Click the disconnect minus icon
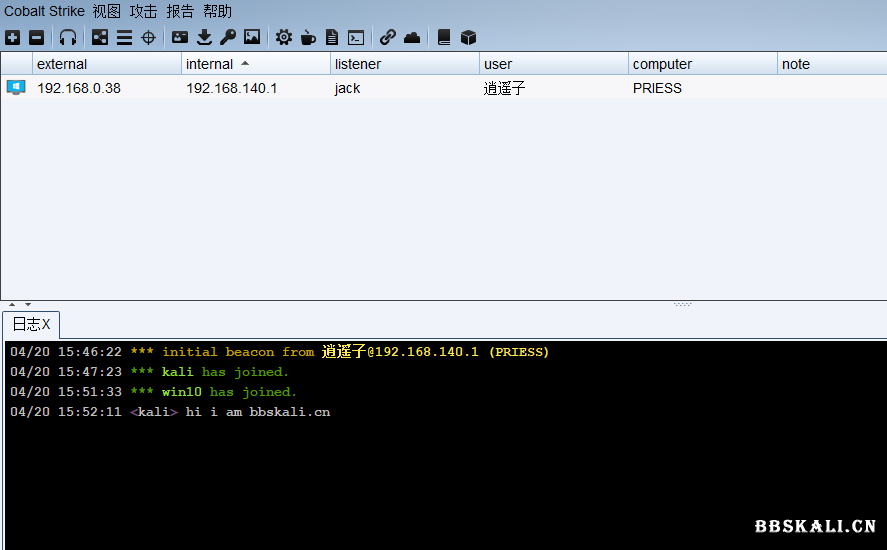The width and height of the screenshot is (887, 550). tap(36, 37)
